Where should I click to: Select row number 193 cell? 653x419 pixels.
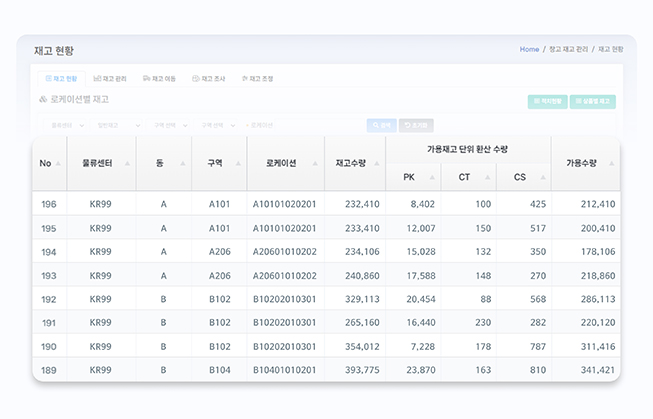pyautogui.click(x=49, y=276)
